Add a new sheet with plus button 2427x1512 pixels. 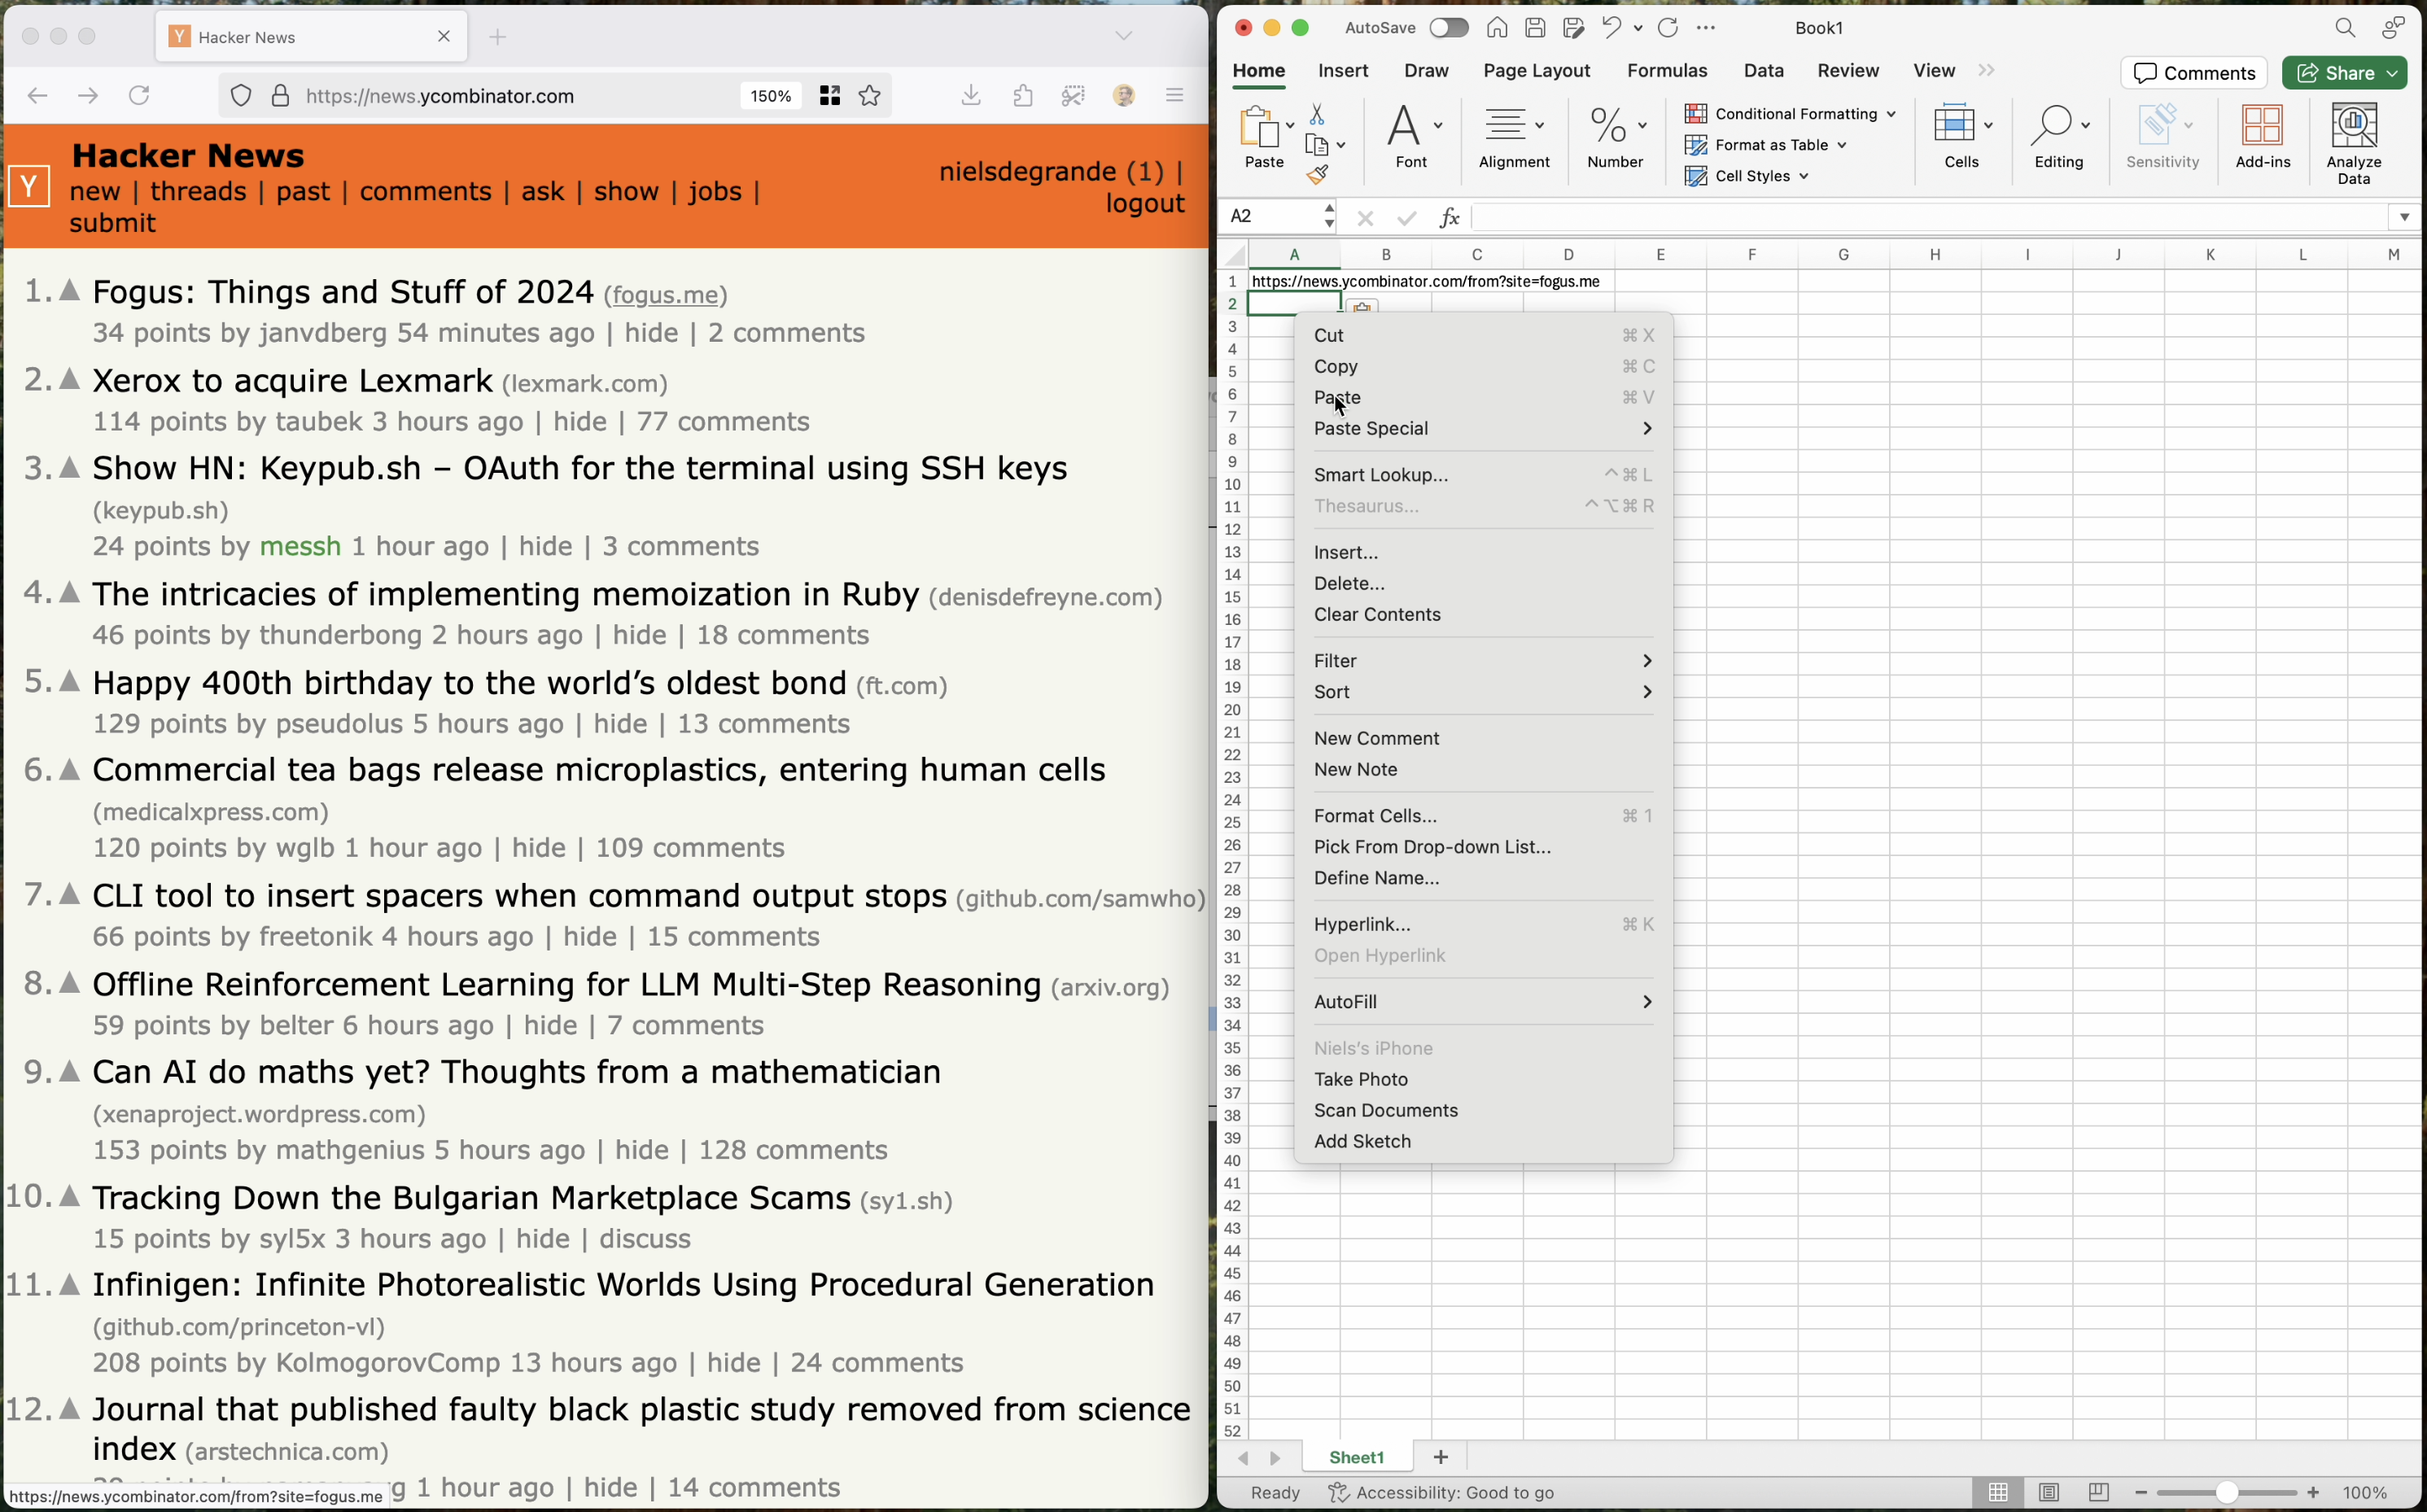click(x=1440, y=1457)
